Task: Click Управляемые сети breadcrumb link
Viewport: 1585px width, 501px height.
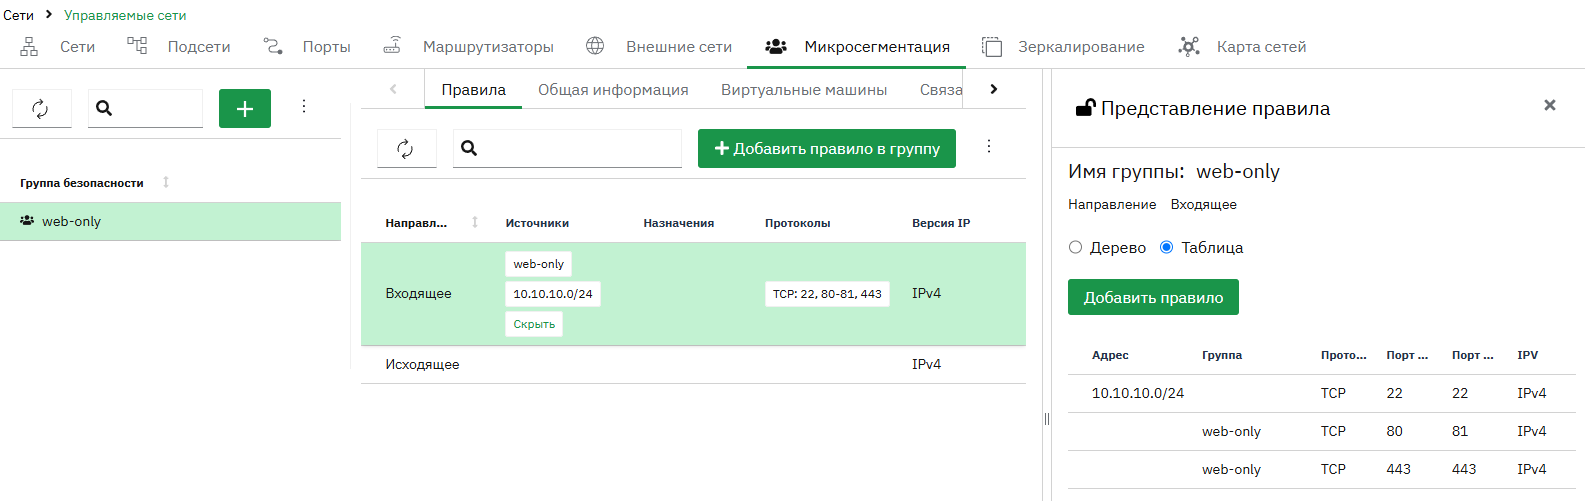Action: (x=125, y=15)
